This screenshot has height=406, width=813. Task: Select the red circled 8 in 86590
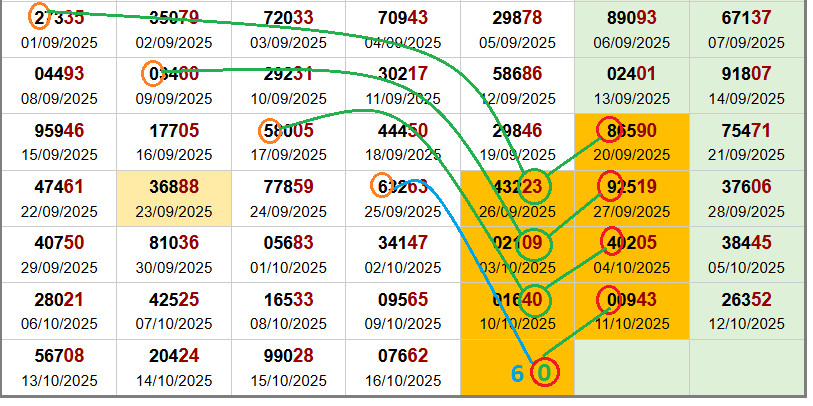609,130
